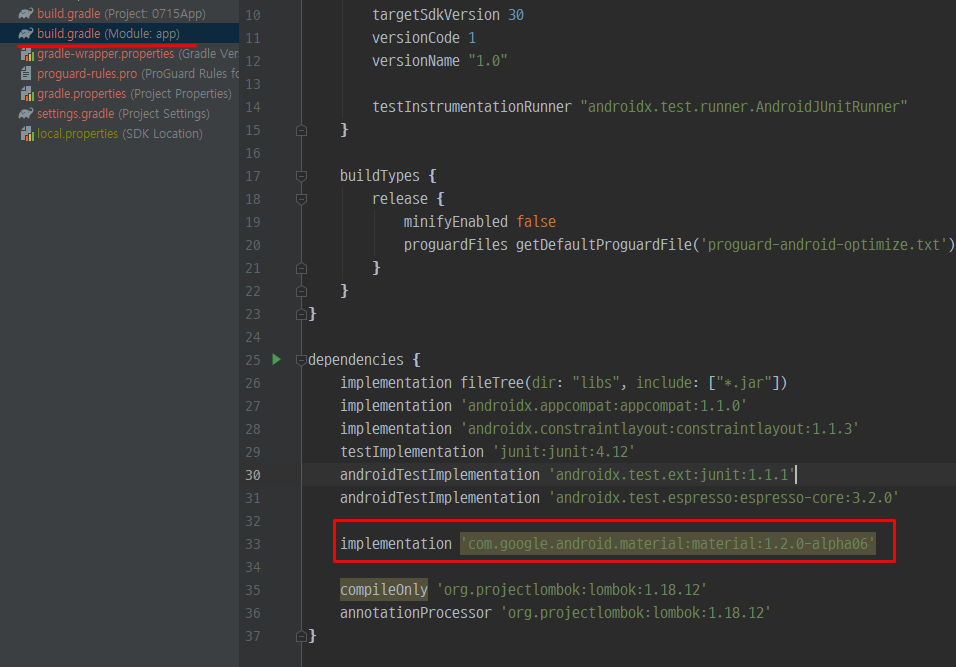Image resolution: width=956 pixels, height=667 pixels.
Task: Click the proguardFiles keyword
Action: coord(455,244)
